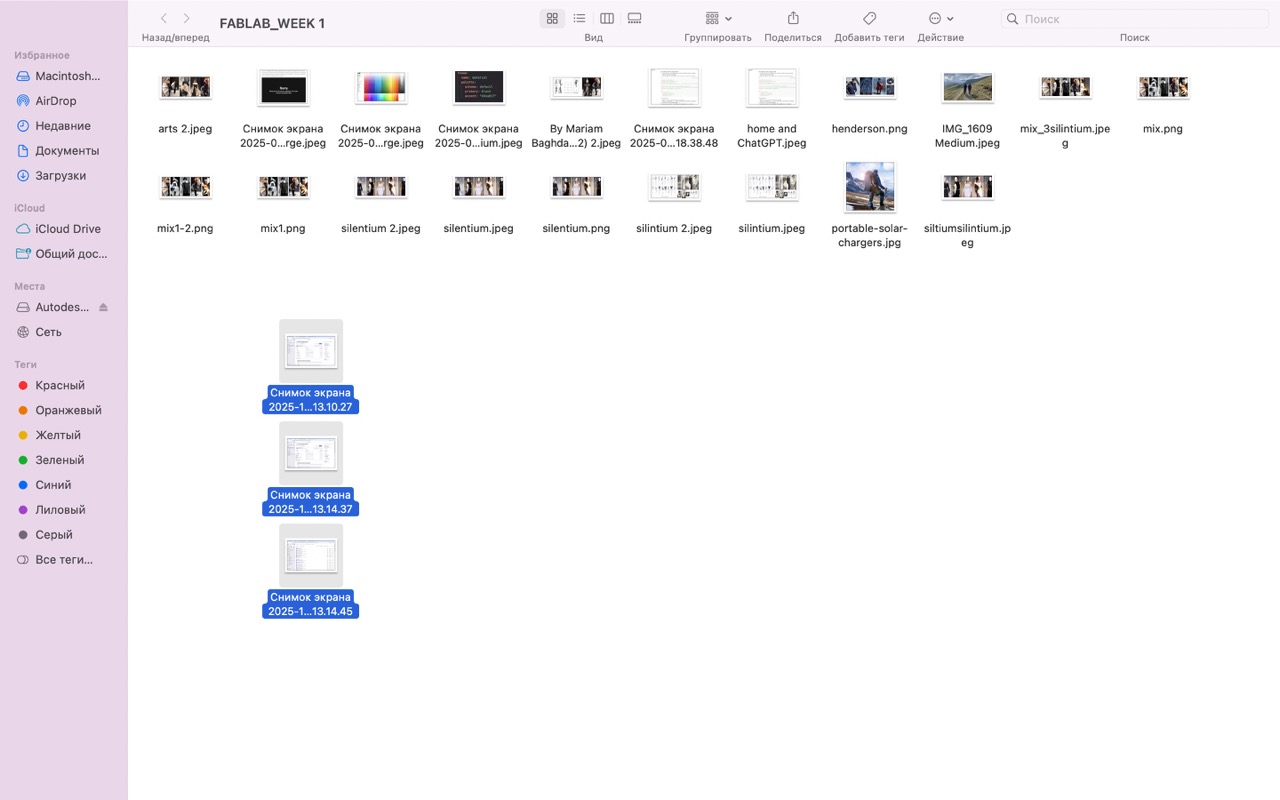Screen dimensions: 1280x800
Task: Eject the Autodesk volume in sidebar
Action: [103, 307]
